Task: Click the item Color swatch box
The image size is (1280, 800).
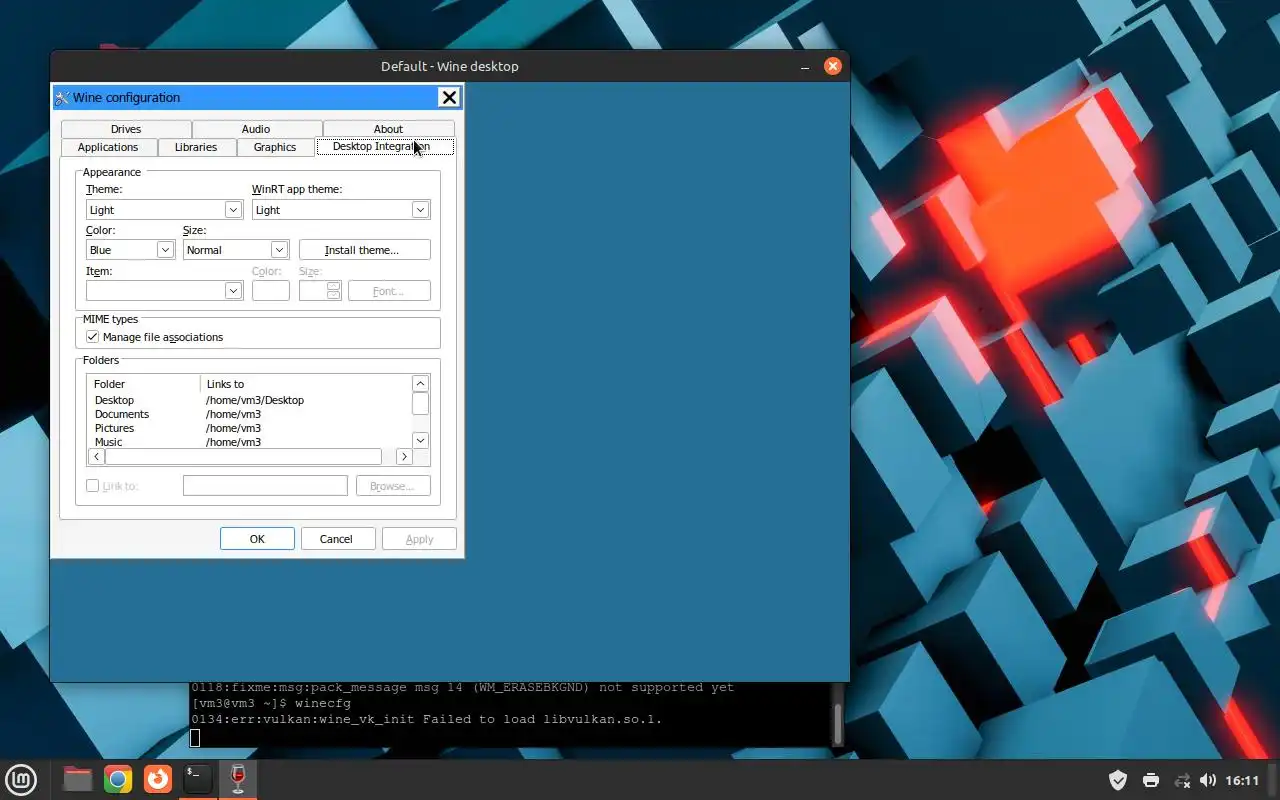Action: pos(271,291)
